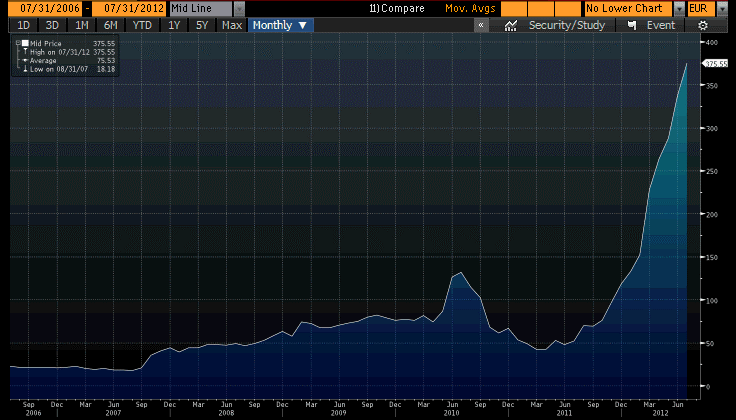Select the YTD range tab

point(142,25)
